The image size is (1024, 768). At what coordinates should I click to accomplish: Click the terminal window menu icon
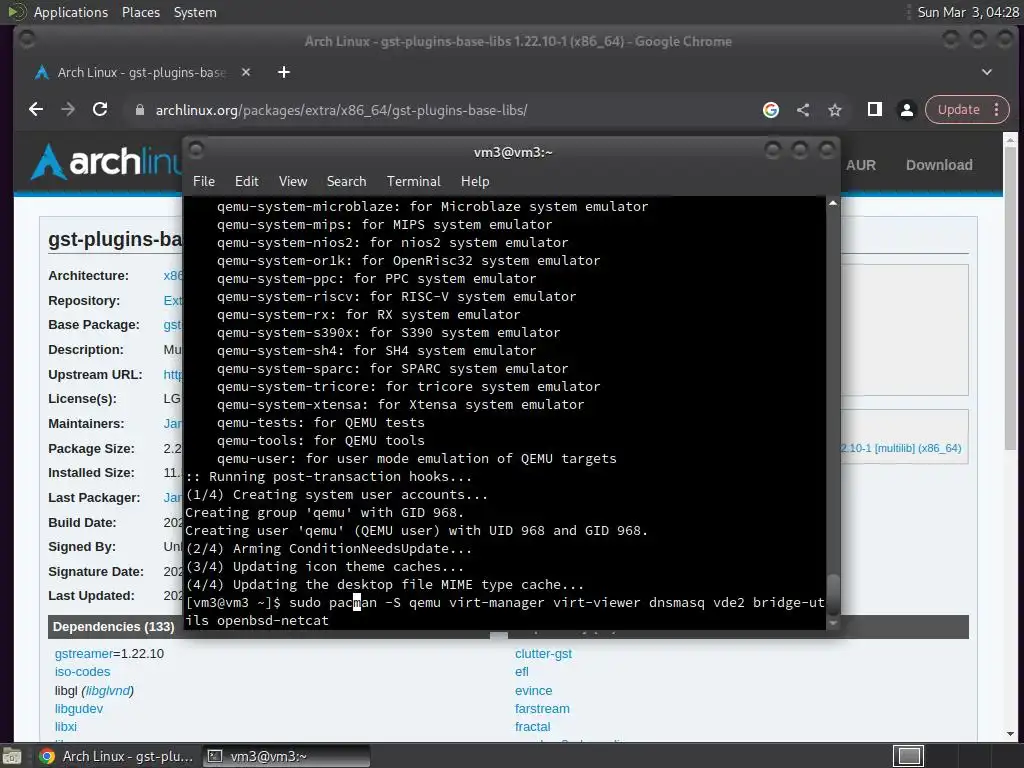(196, 151)
